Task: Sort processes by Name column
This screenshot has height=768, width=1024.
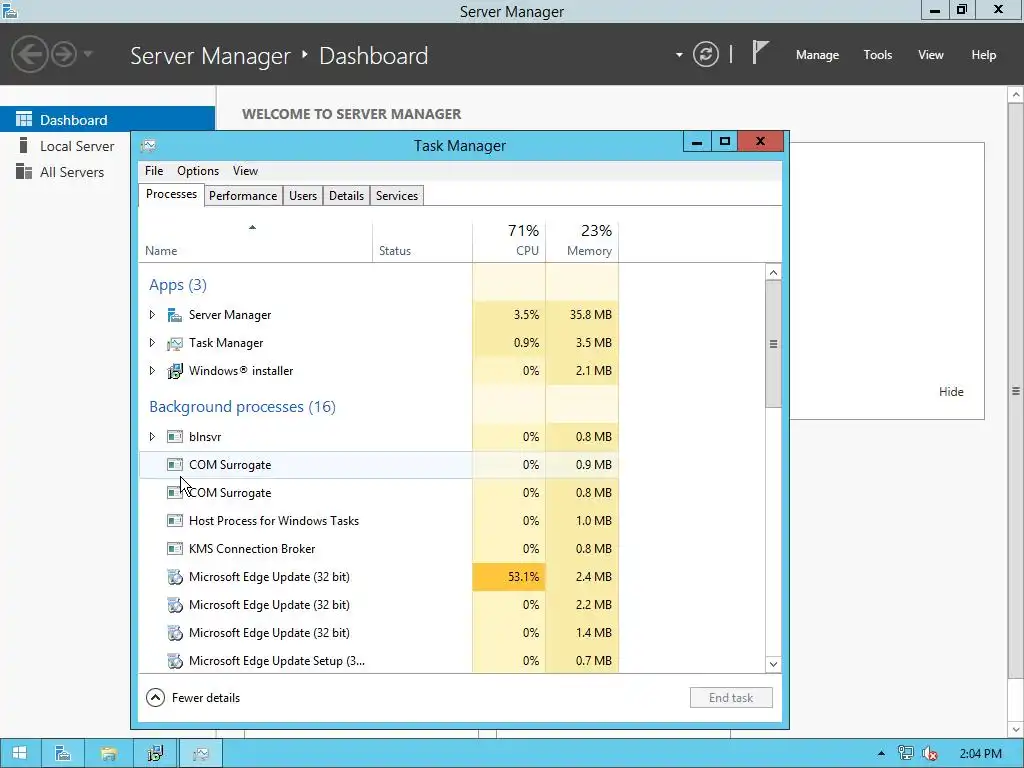Action: (255, 242)
